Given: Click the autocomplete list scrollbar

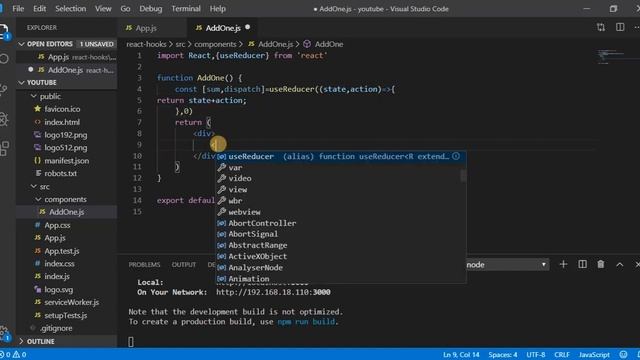Looking at the screenshot, I should tap(463, 176).
